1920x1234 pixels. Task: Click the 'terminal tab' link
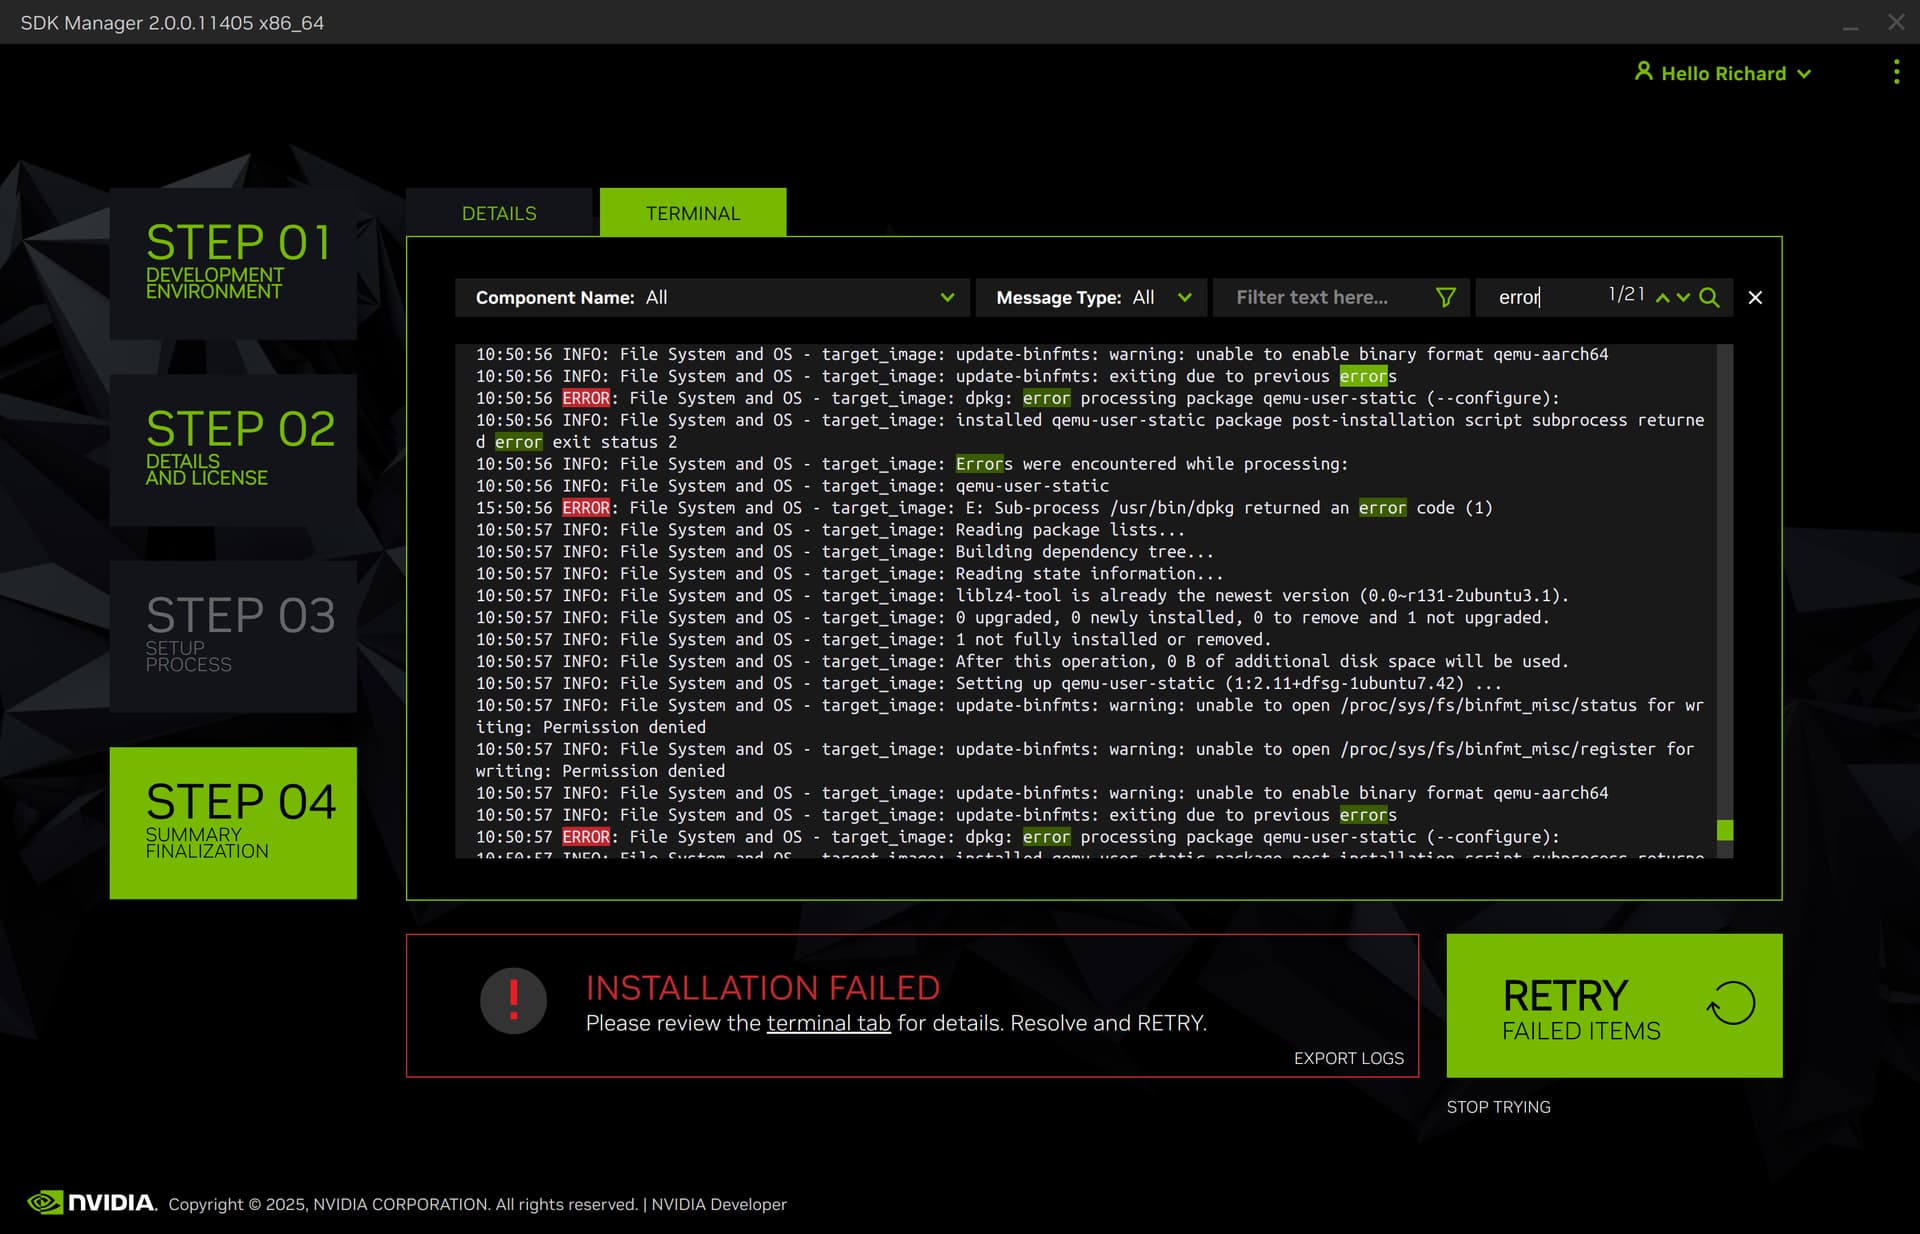coord(828,1023)
